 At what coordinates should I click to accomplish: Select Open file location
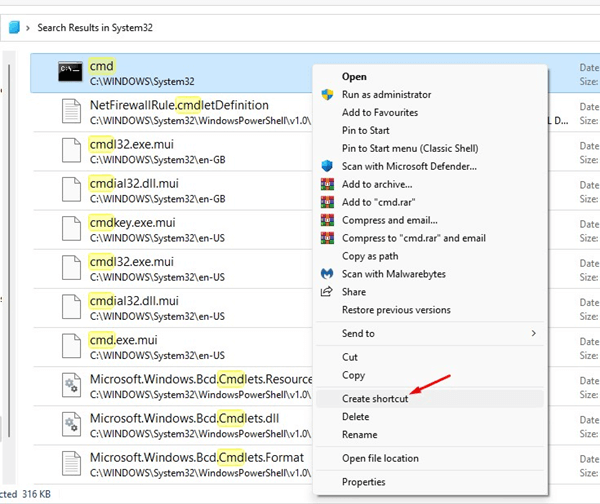coord(380,458)
